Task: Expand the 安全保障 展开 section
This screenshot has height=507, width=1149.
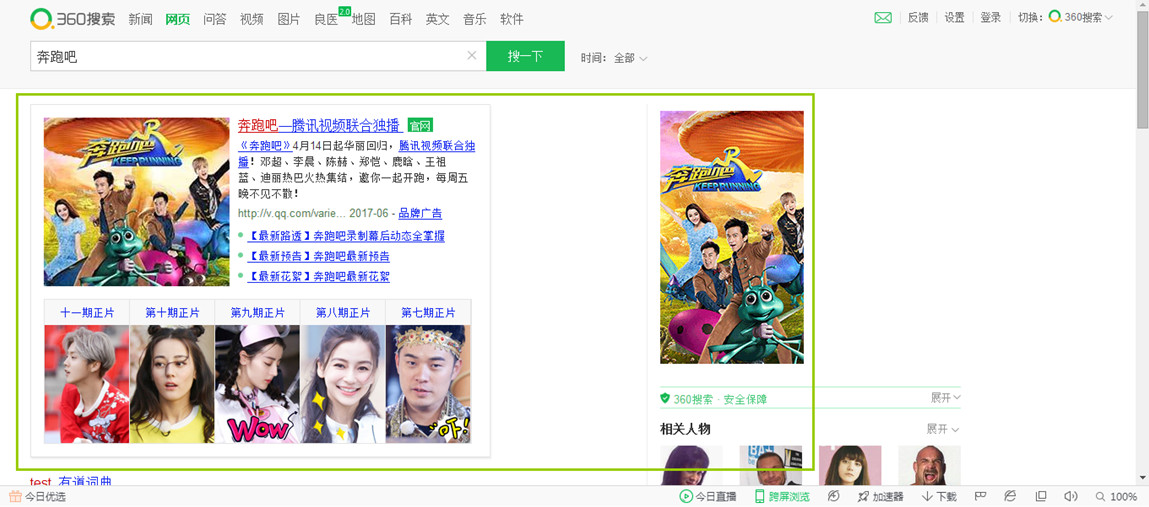Action: (x=945, y=398)
